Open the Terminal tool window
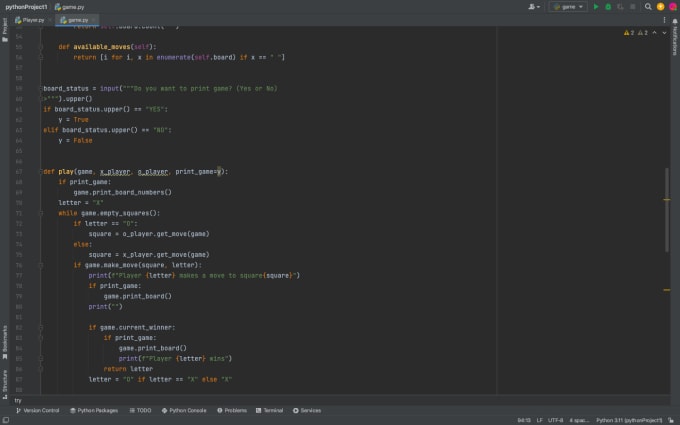 [x=269, y=410]
